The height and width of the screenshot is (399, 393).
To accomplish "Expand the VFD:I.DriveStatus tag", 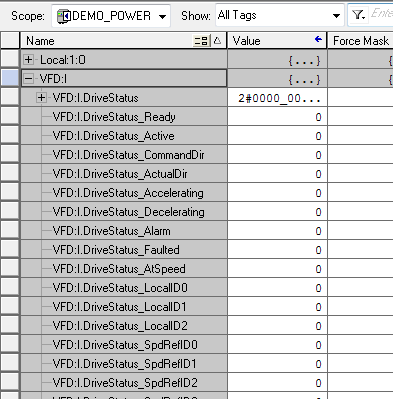I will pyautogui.click(x=41, y=98).
